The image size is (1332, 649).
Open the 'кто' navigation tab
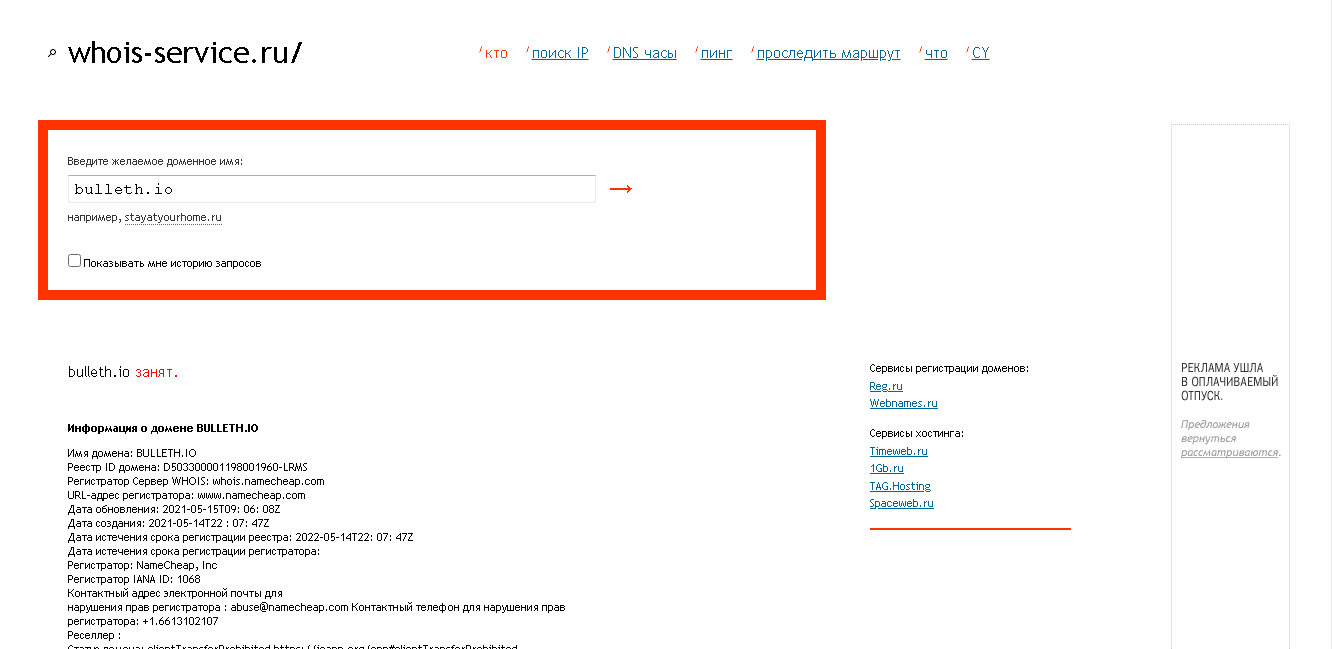(496, 53)
